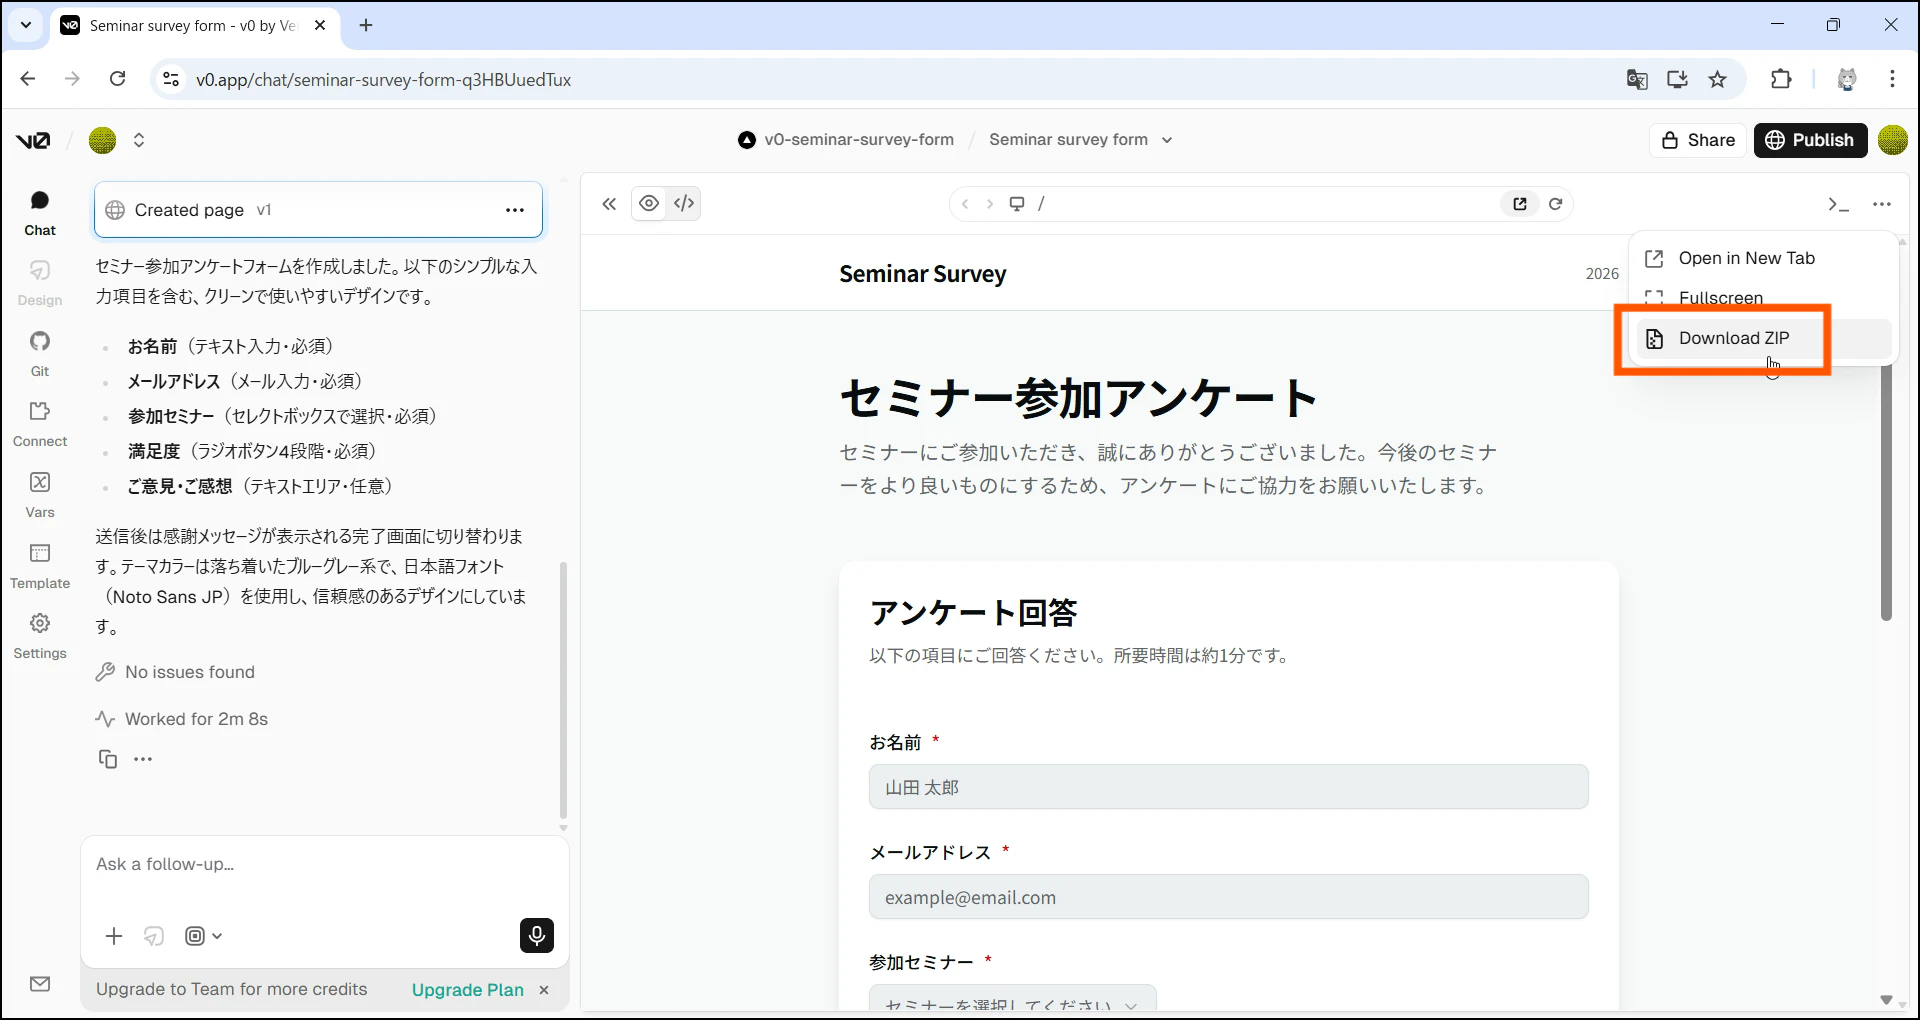The height and width of the screenshot is (1020, 1920).
Task: Open the Created page v1 card
Action: point(318,210)
